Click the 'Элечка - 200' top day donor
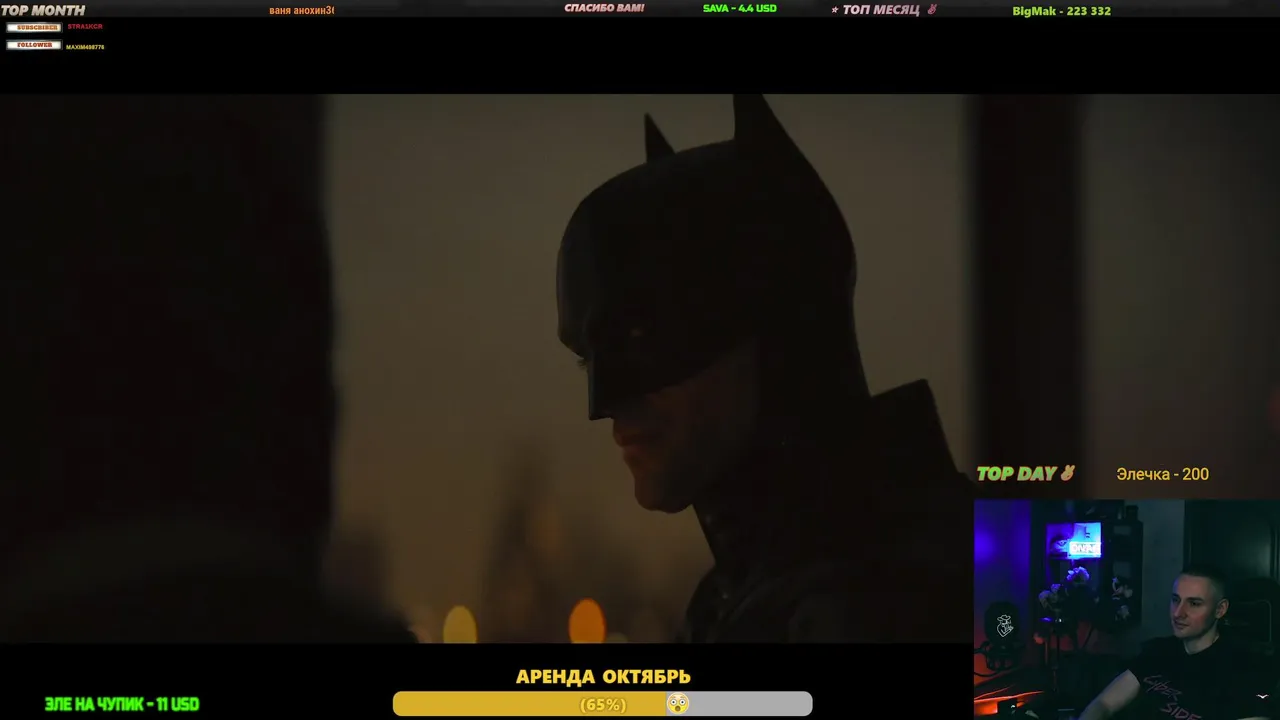Screen dimensions: 1280x720 [x=1162, y=474]
